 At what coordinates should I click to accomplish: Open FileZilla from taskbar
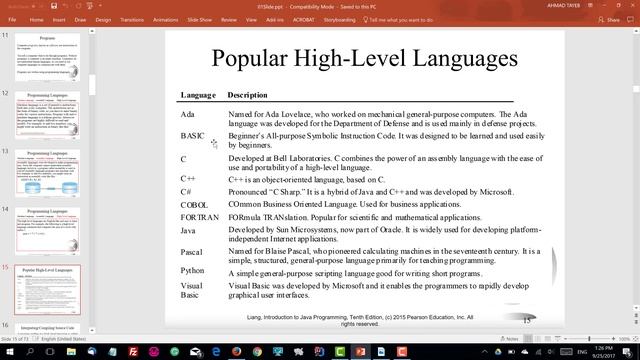tap(133, 351)
